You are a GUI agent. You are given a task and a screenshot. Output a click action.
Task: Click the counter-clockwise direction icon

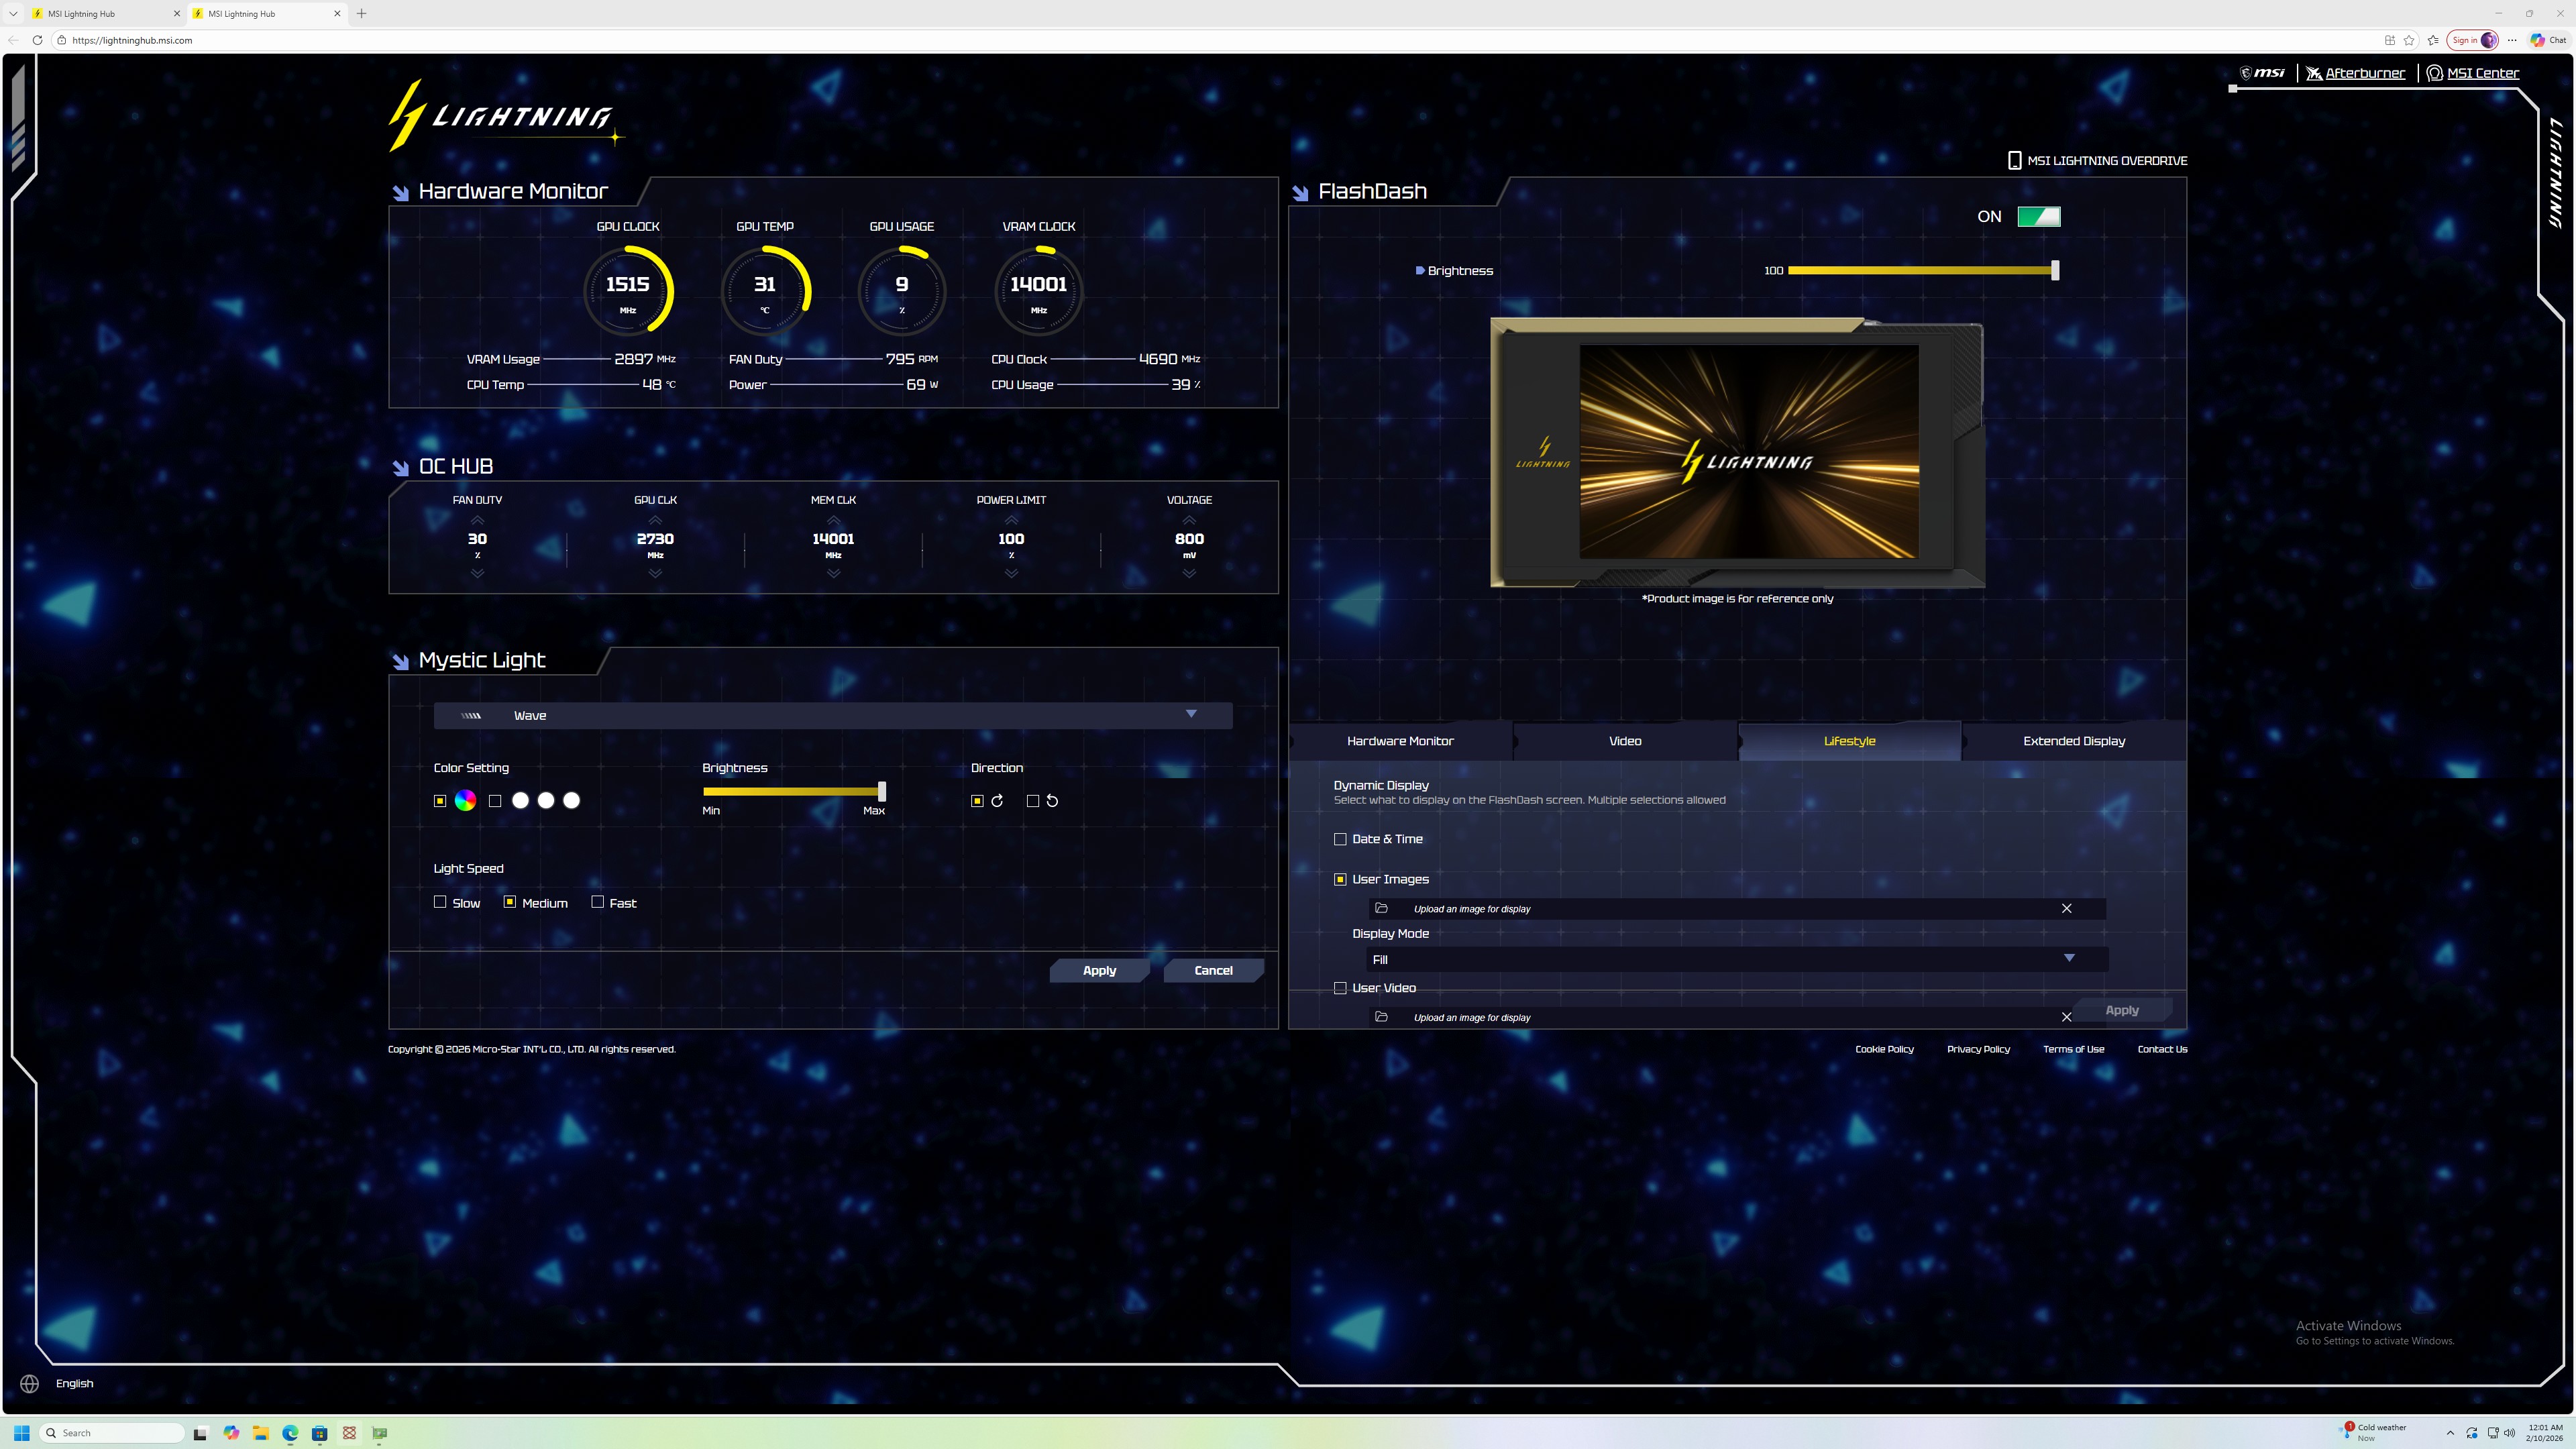click(x=1052, y=801)
